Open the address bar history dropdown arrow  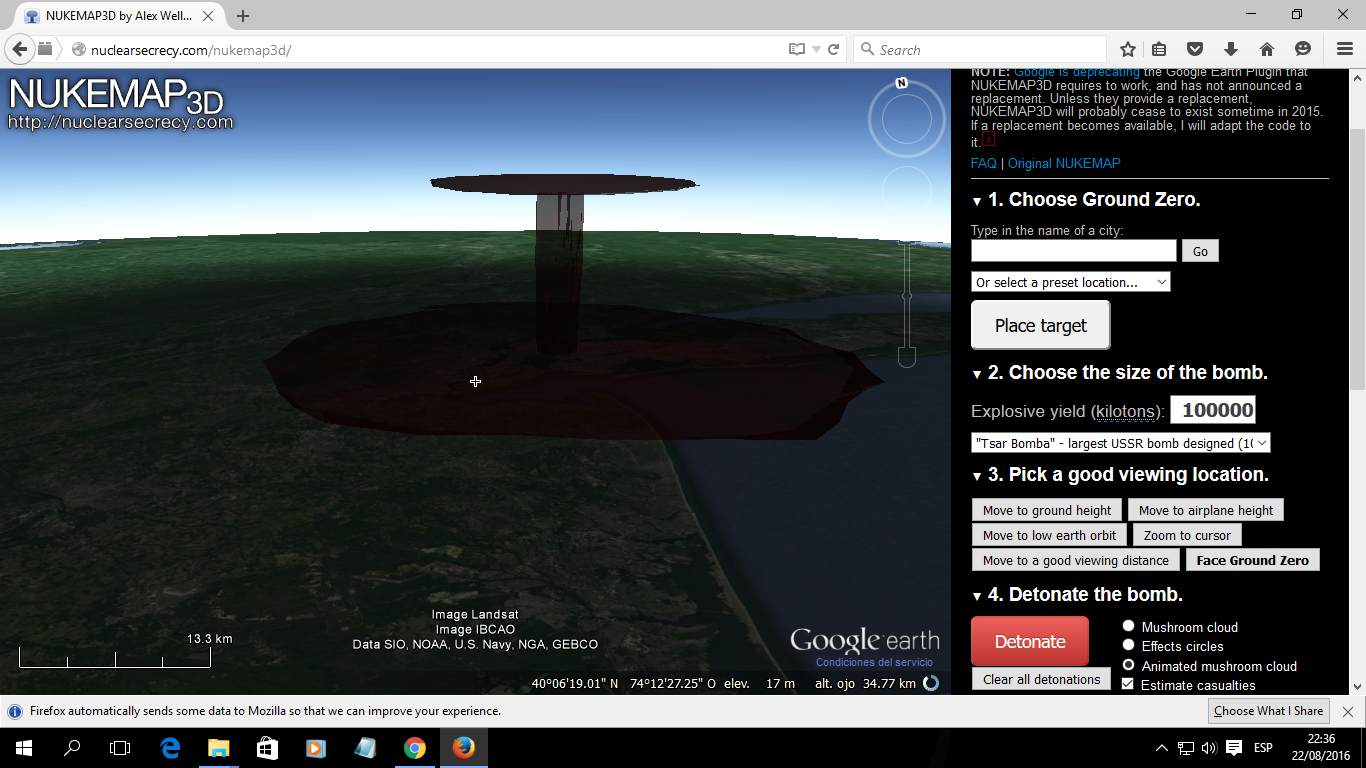(816, 49)
